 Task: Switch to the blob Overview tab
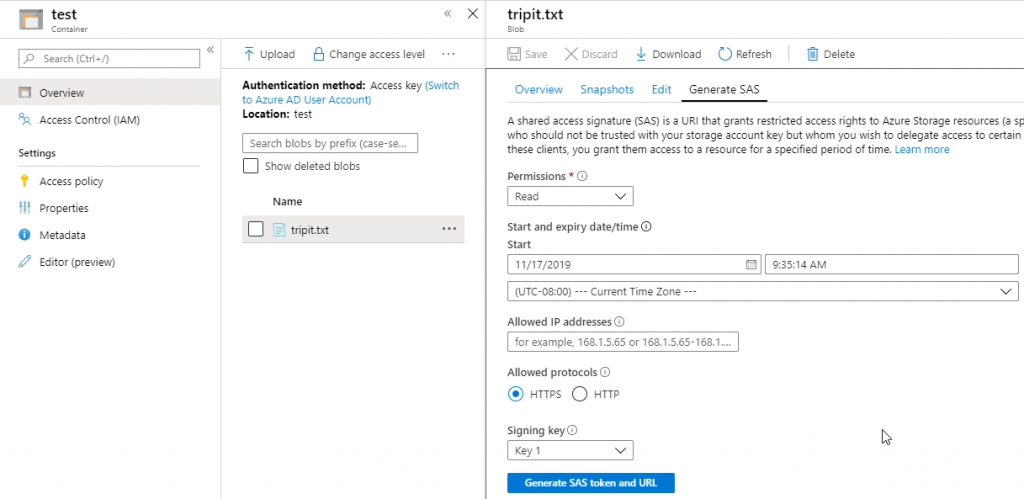[539, 90]
